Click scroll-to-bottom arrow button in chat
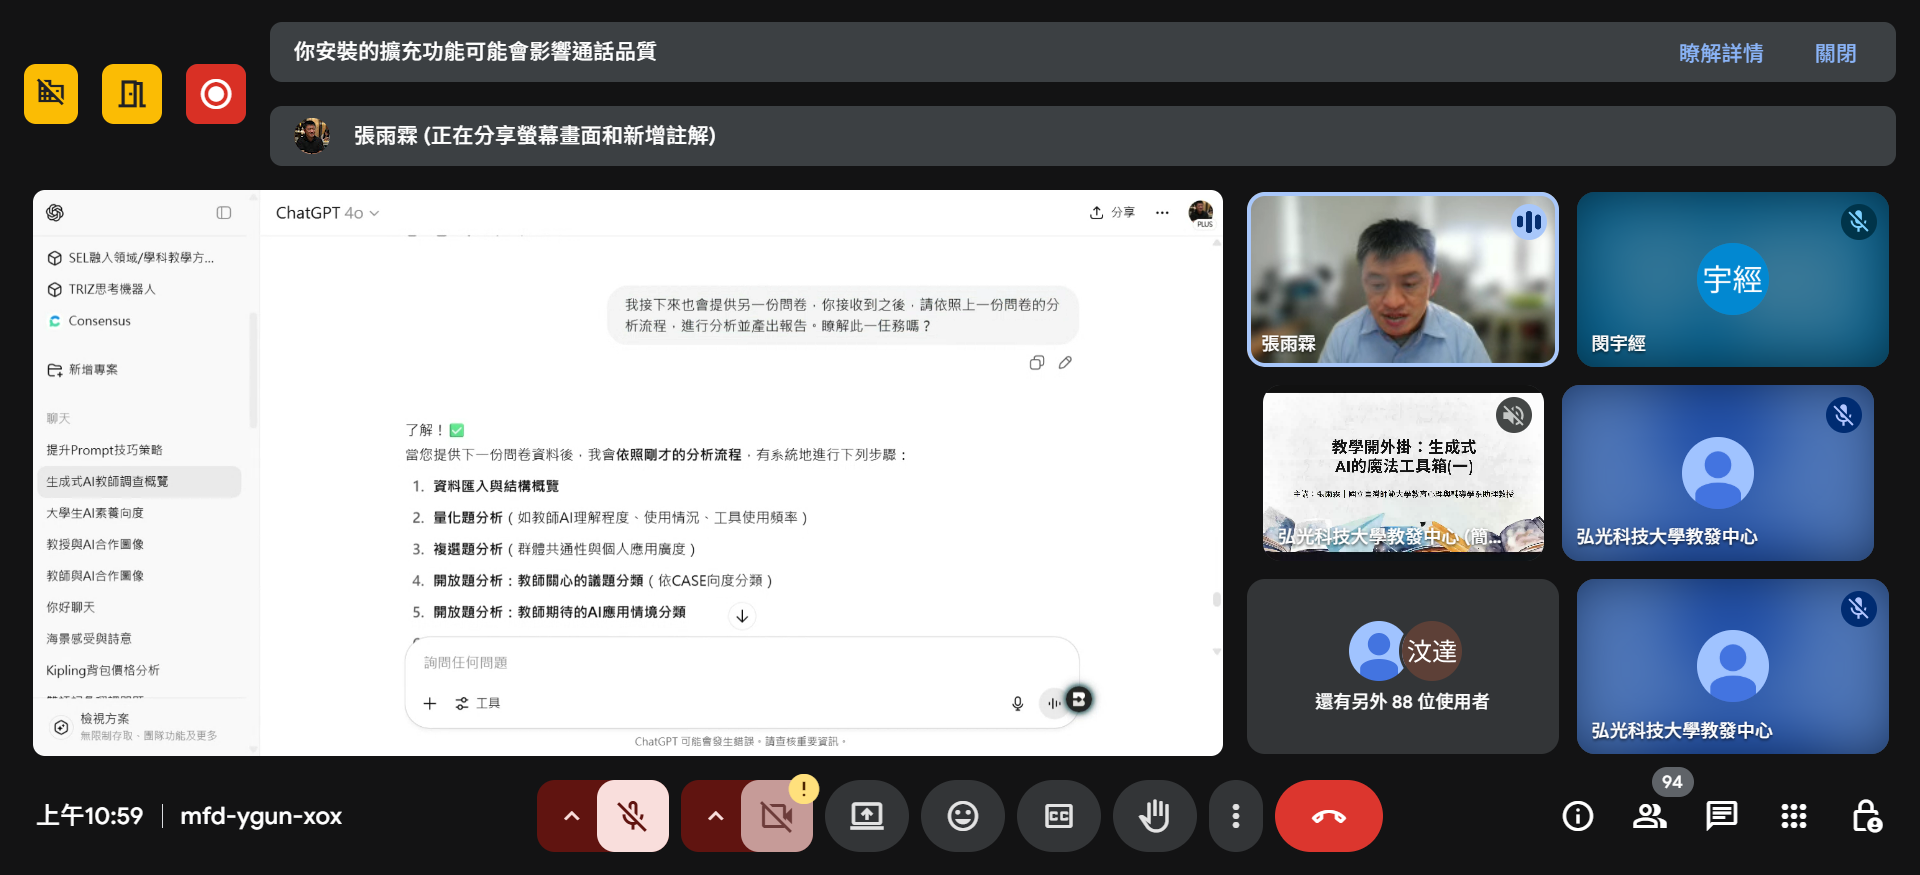 [x=742, y=616]
